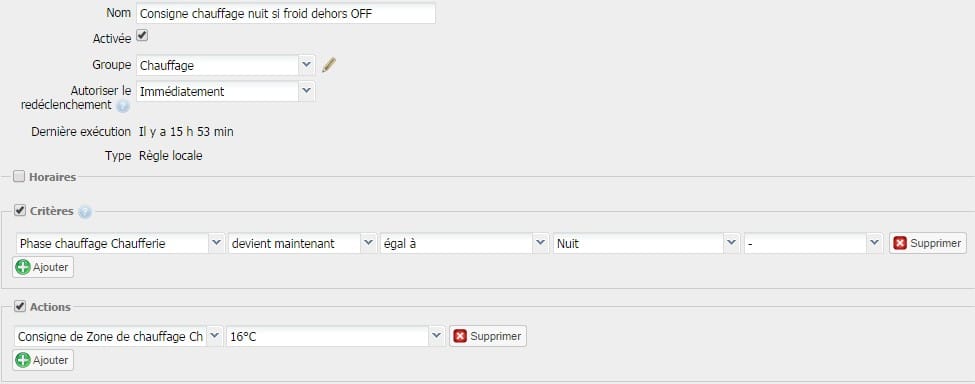This screenshot has width=975, height=384.
Task: Expand the Immédiatement redéclenchement dropdown
Action: [x=226, y=91]
